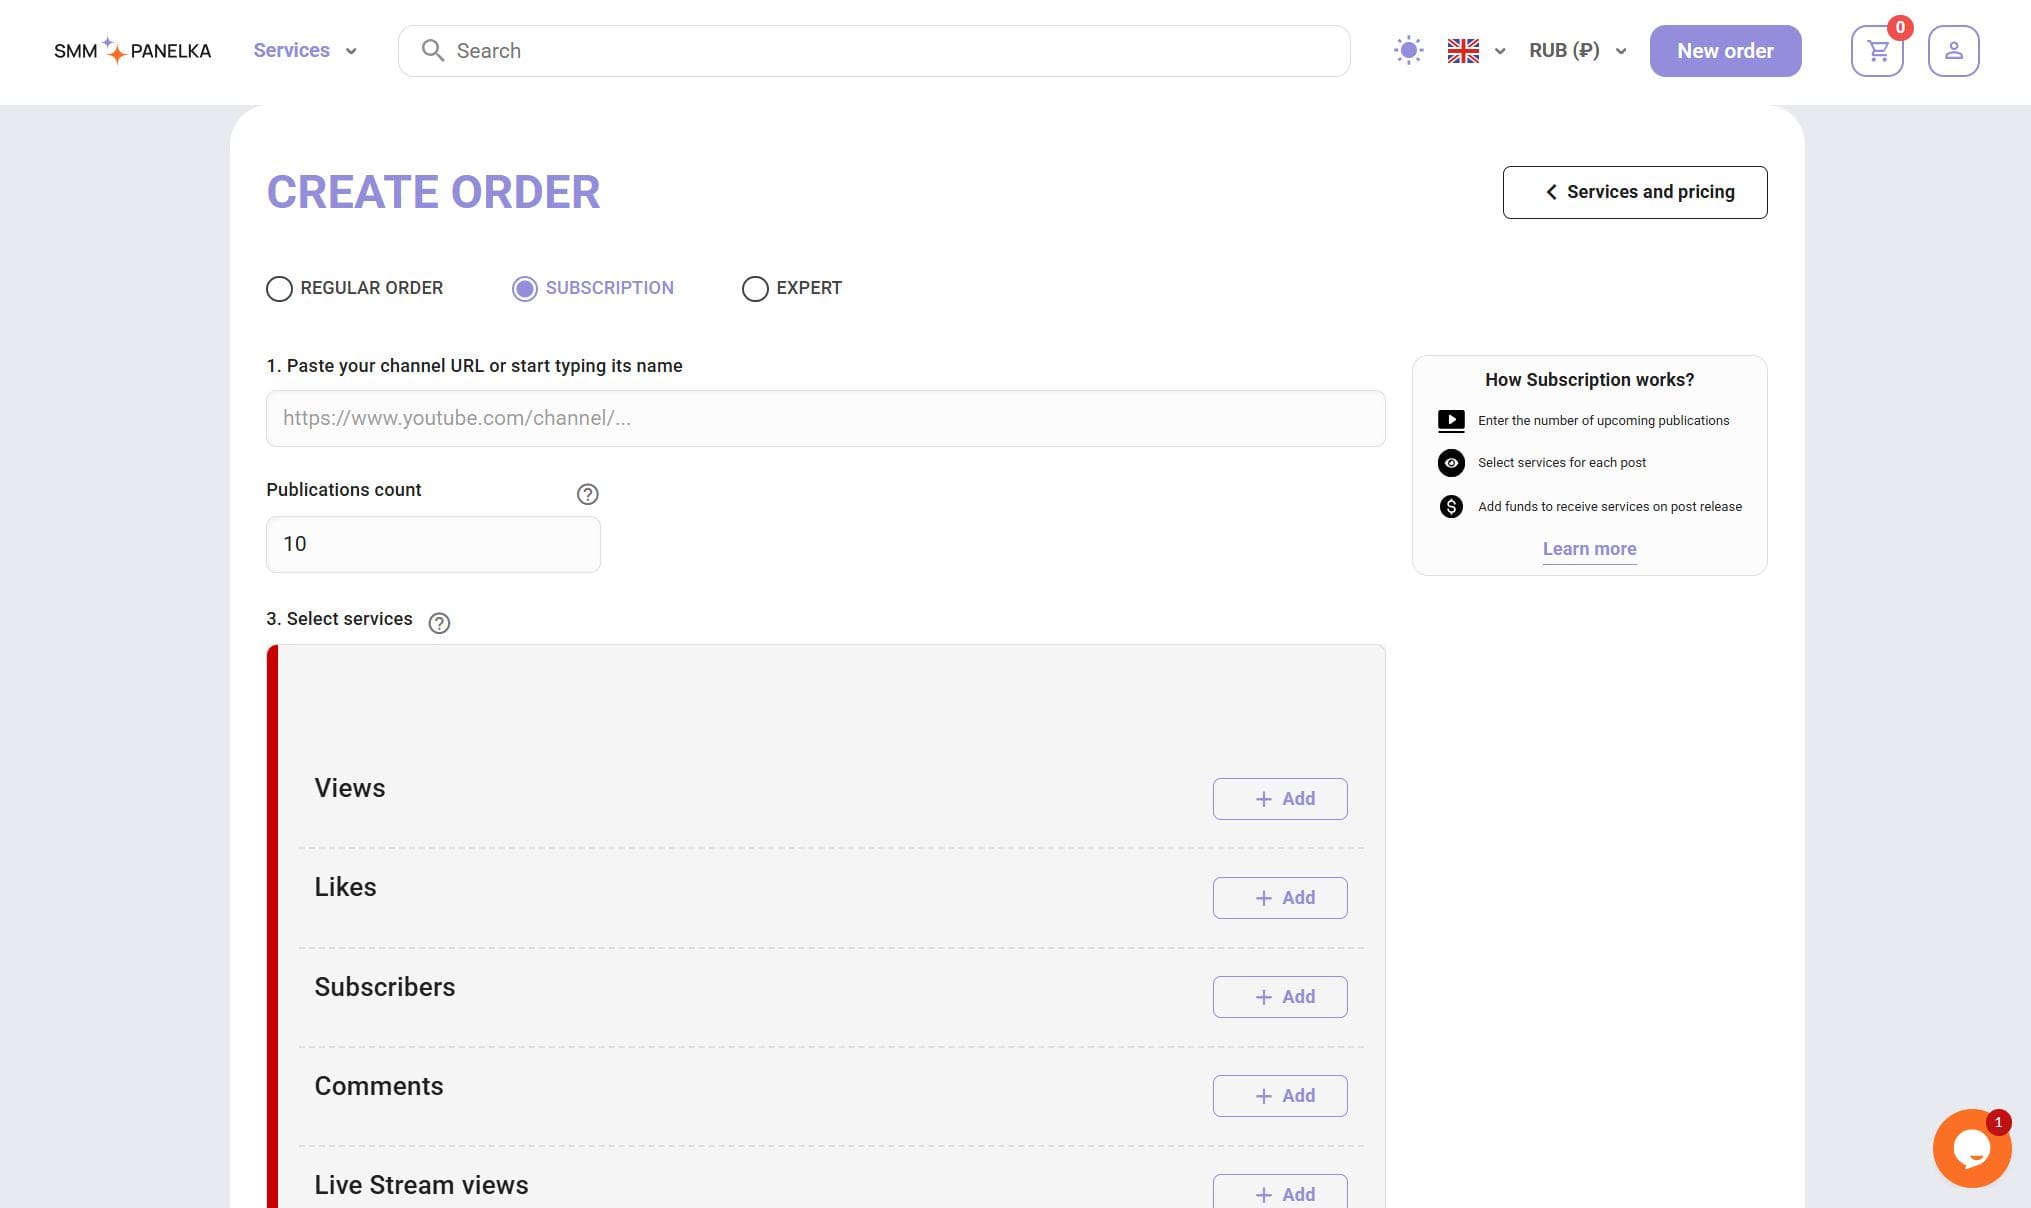Open the orange live chat bubble

point(1971,1148)
